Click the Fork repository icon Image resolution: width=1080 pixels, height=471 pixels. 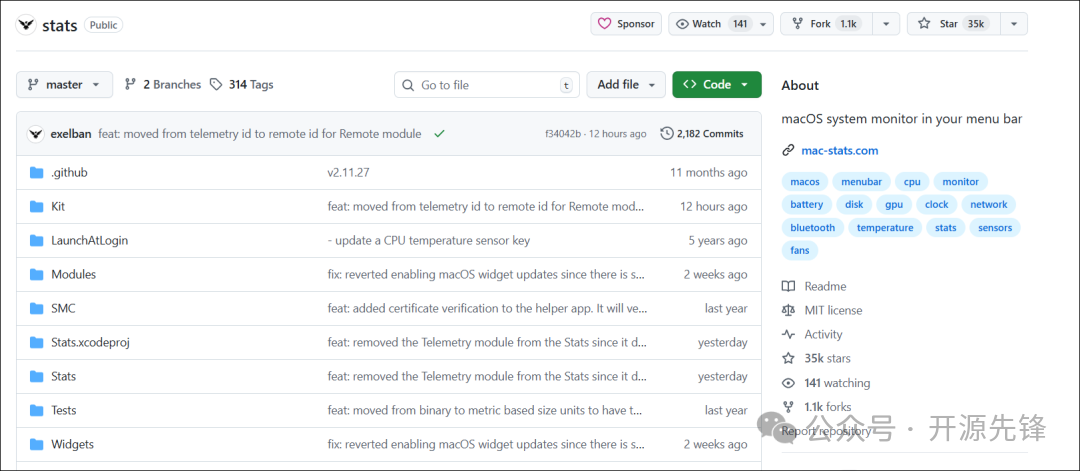pos(796,24)
